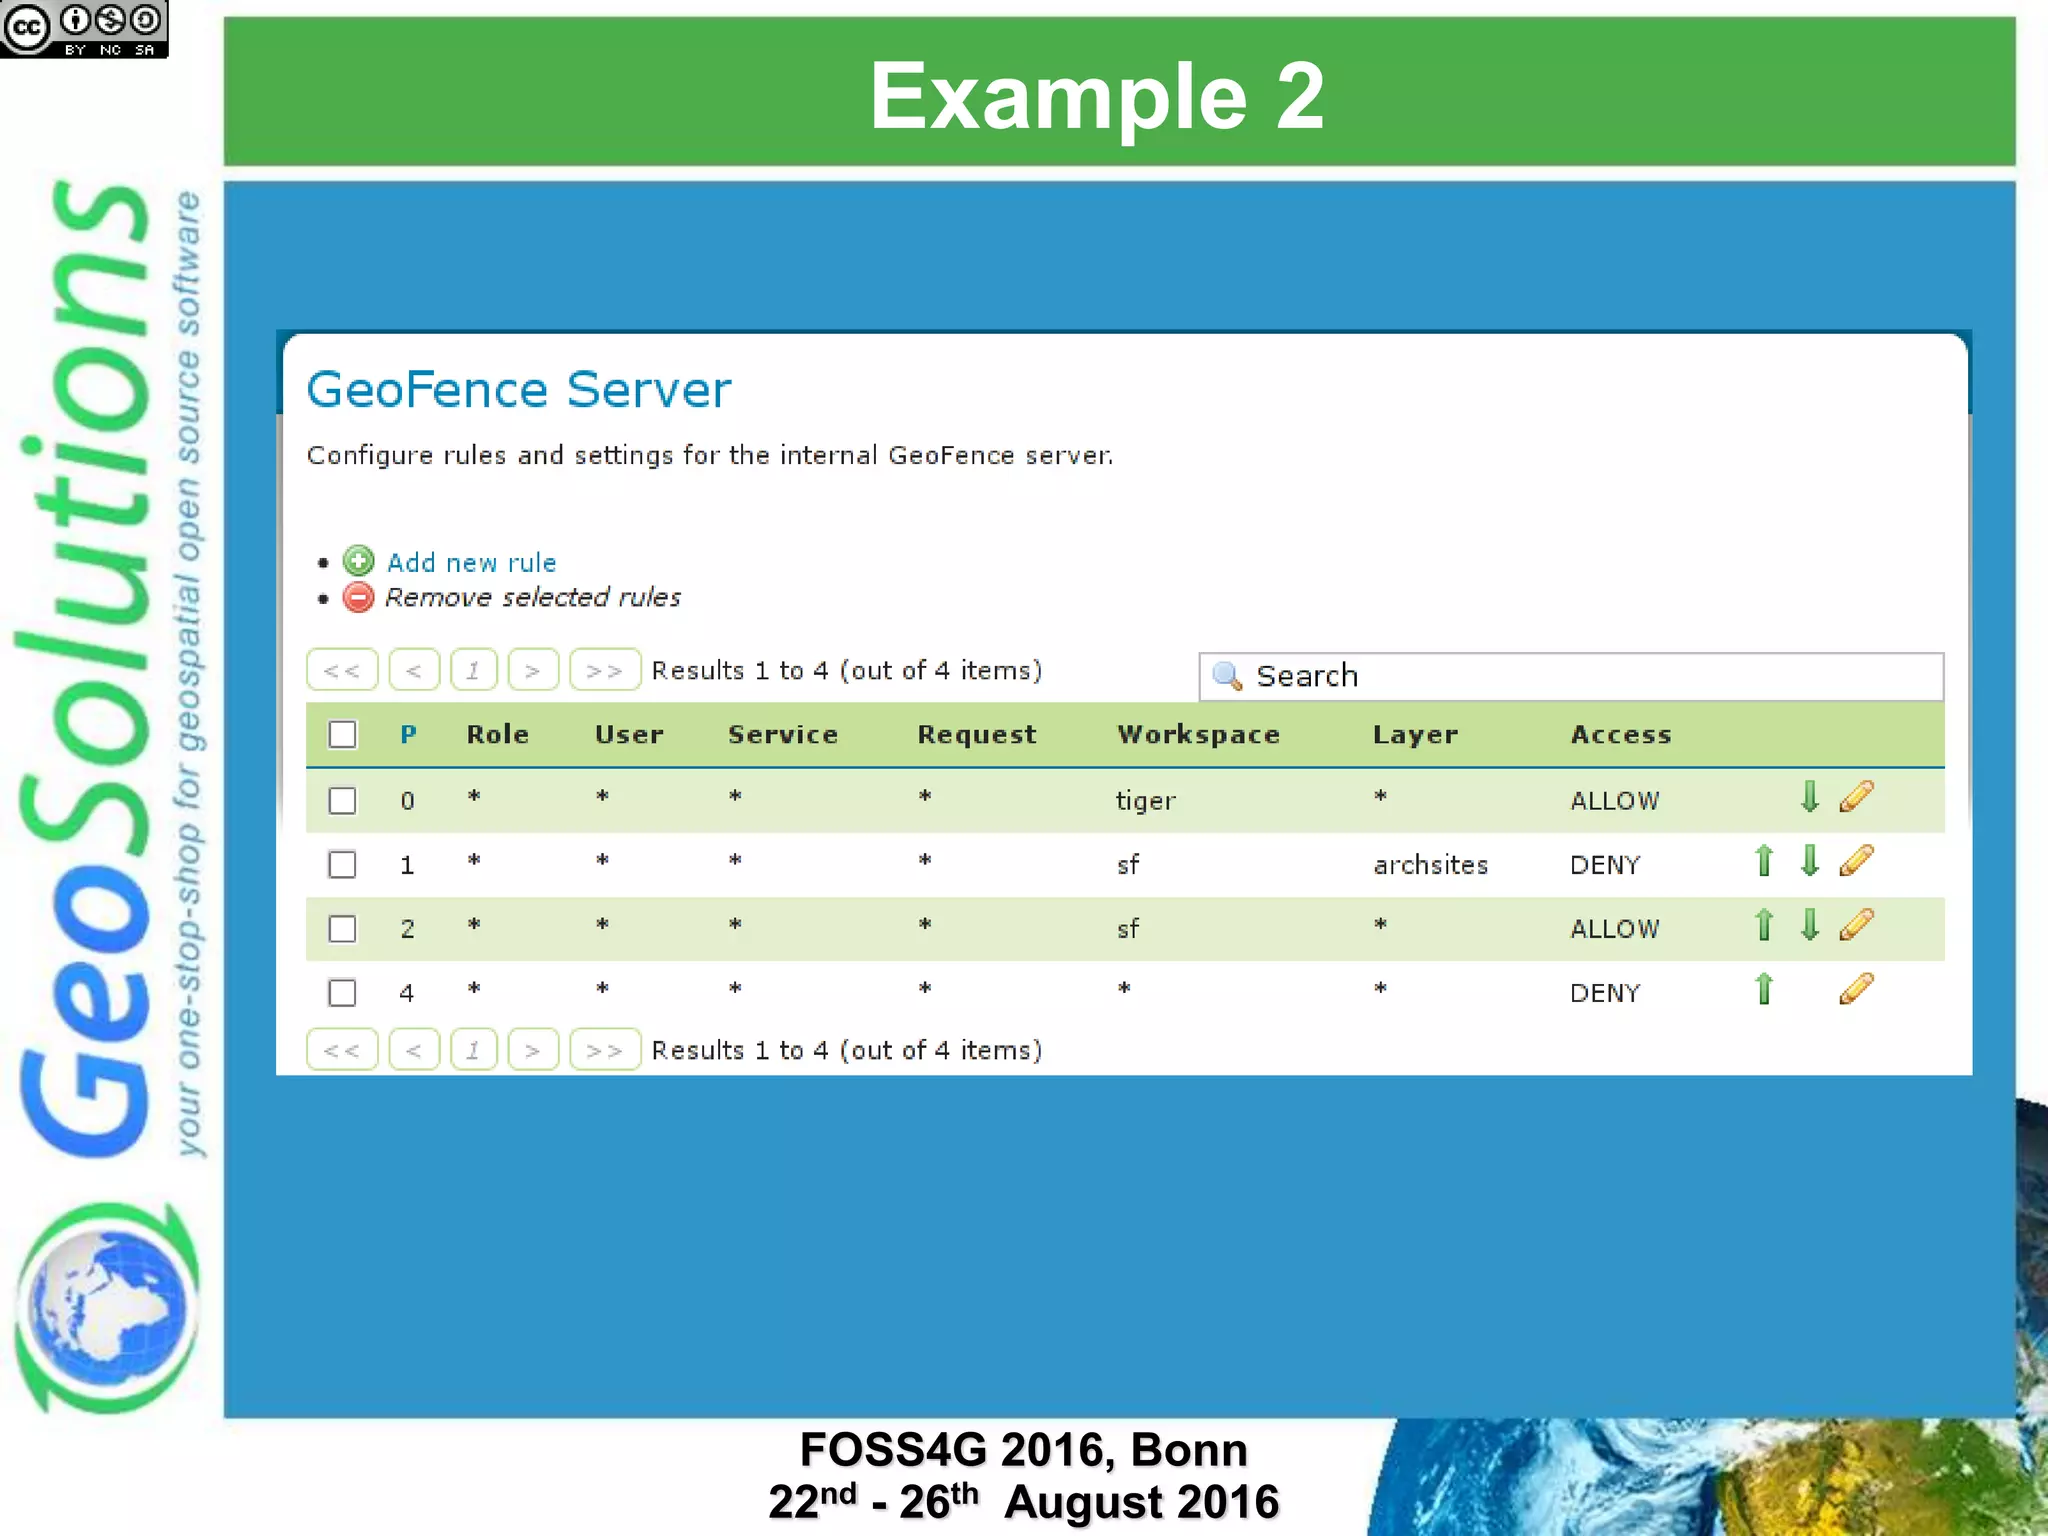Viewport: 2048px width, 1536px height.
Task: Move the priority 4 DENY rule up
Action: (x=1764, y=989)
